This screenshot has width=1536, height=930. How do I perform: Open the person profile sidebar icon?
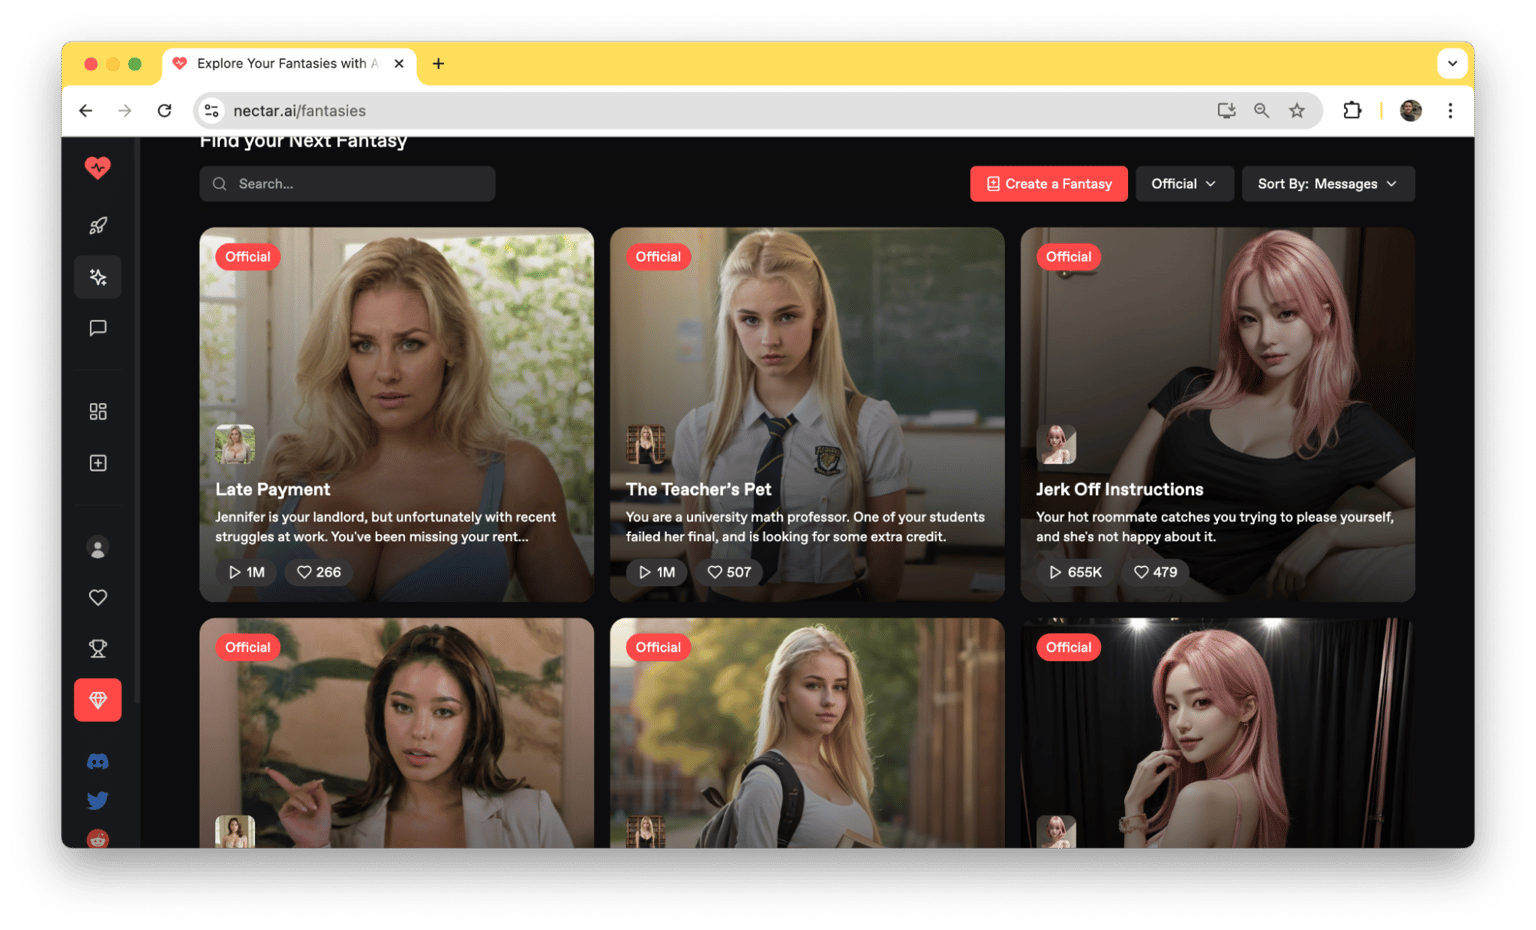(98, 548)
